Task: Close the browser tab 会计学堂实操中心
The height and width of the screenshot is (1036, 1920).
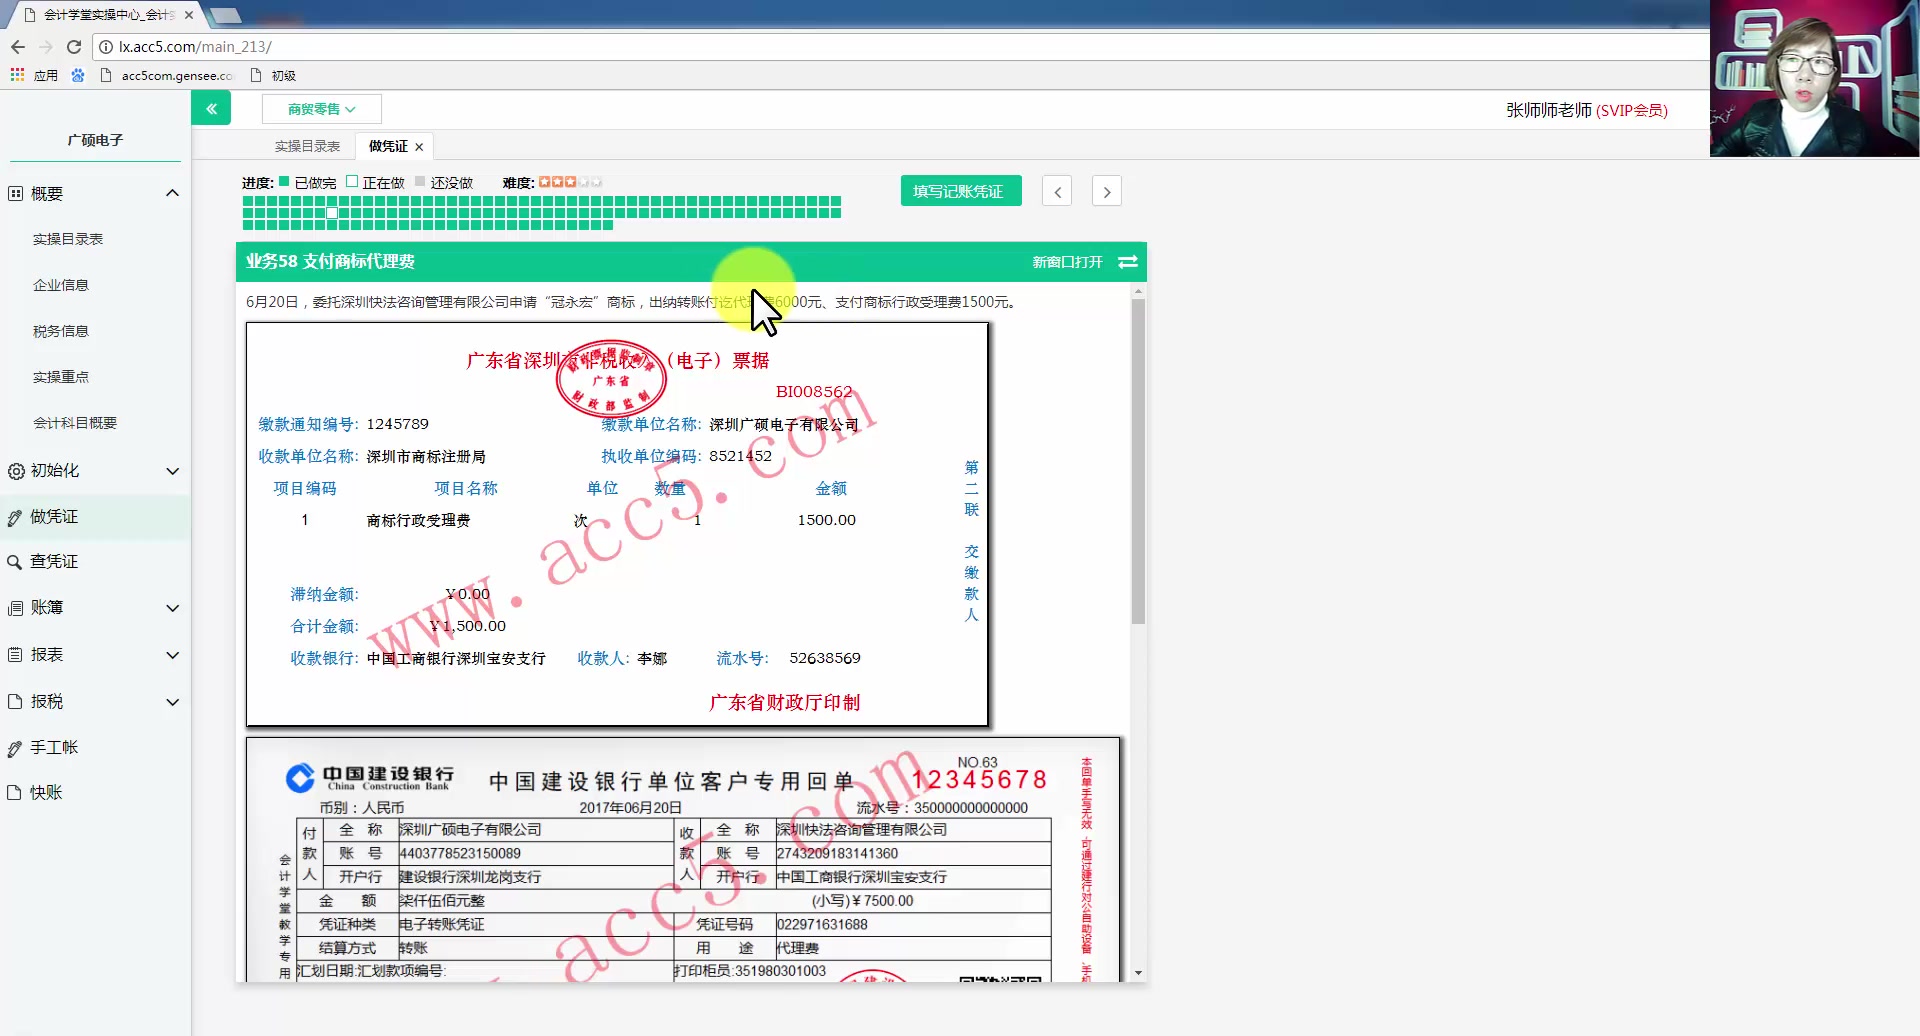Action: click(189, 15)
